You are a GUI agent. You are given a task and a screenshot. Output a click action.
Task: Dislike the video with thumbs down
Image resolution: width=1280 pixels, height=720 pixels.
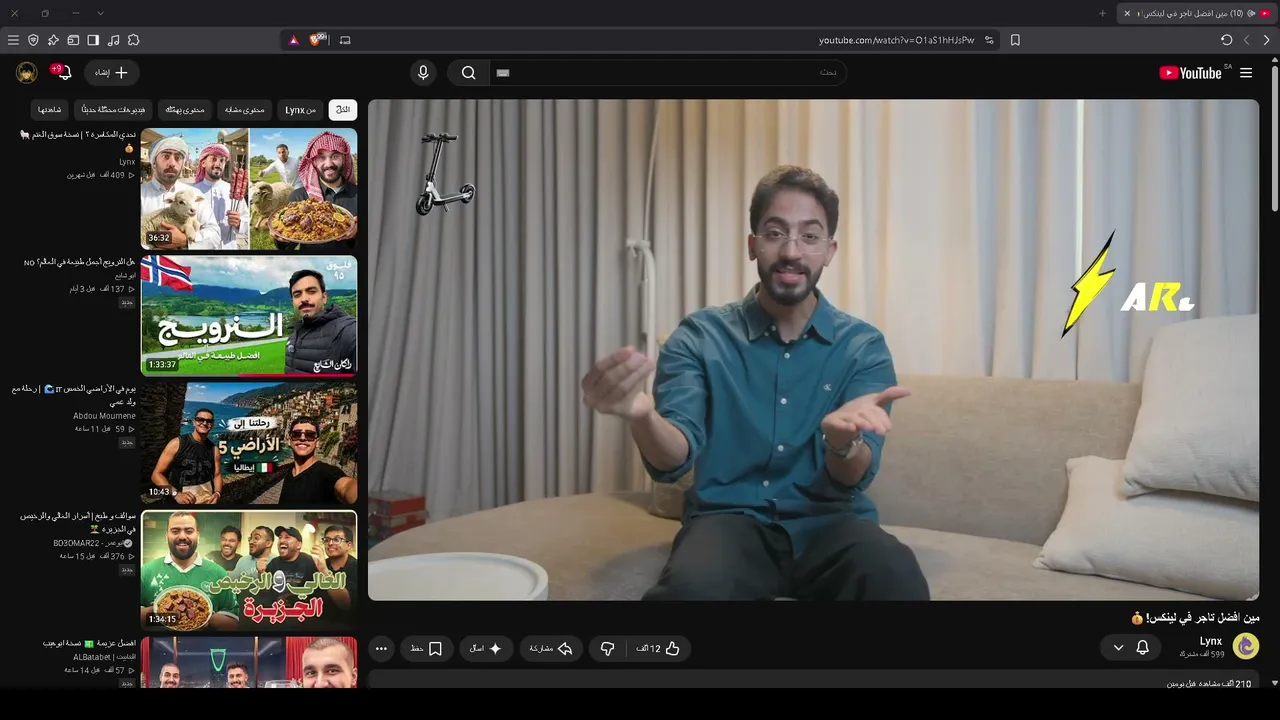[x=607, y=649]
